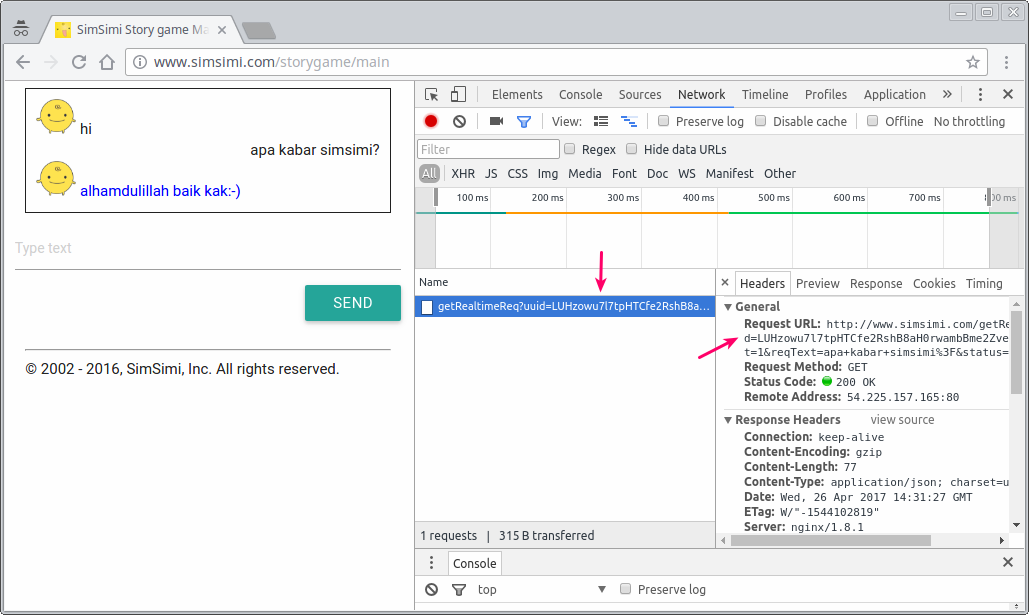This screenshot has width=1029, height=615.
Task: Click the view source link in Response Headers
Action: pos(902,419)
